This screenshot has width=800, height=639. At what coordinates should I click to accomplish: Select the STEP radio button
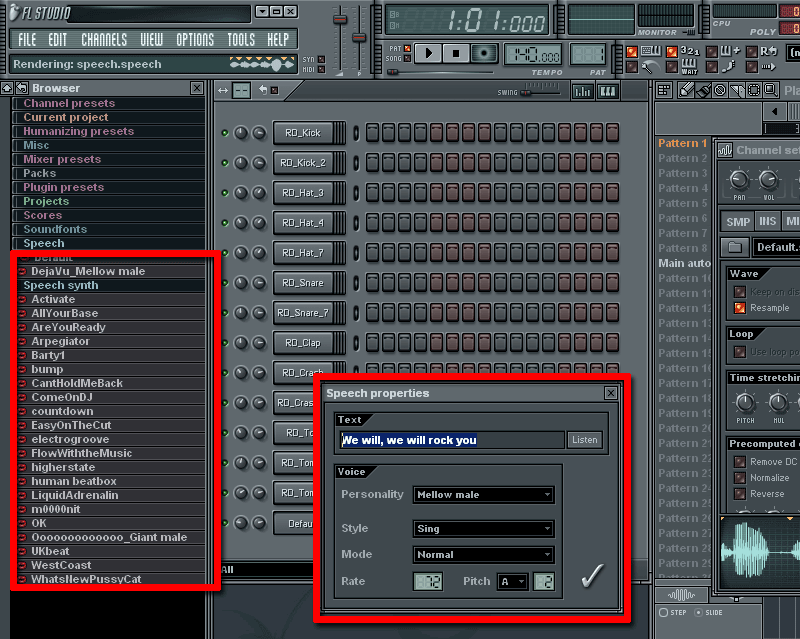point(663,612)
